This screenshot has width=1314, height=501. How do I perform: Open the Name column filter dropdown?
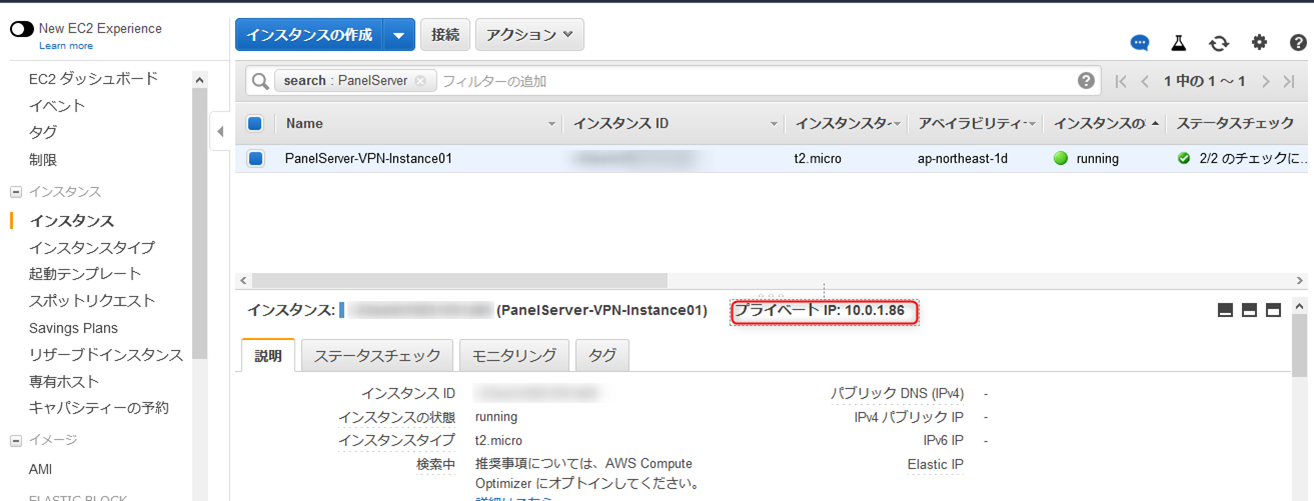[552, 124]
